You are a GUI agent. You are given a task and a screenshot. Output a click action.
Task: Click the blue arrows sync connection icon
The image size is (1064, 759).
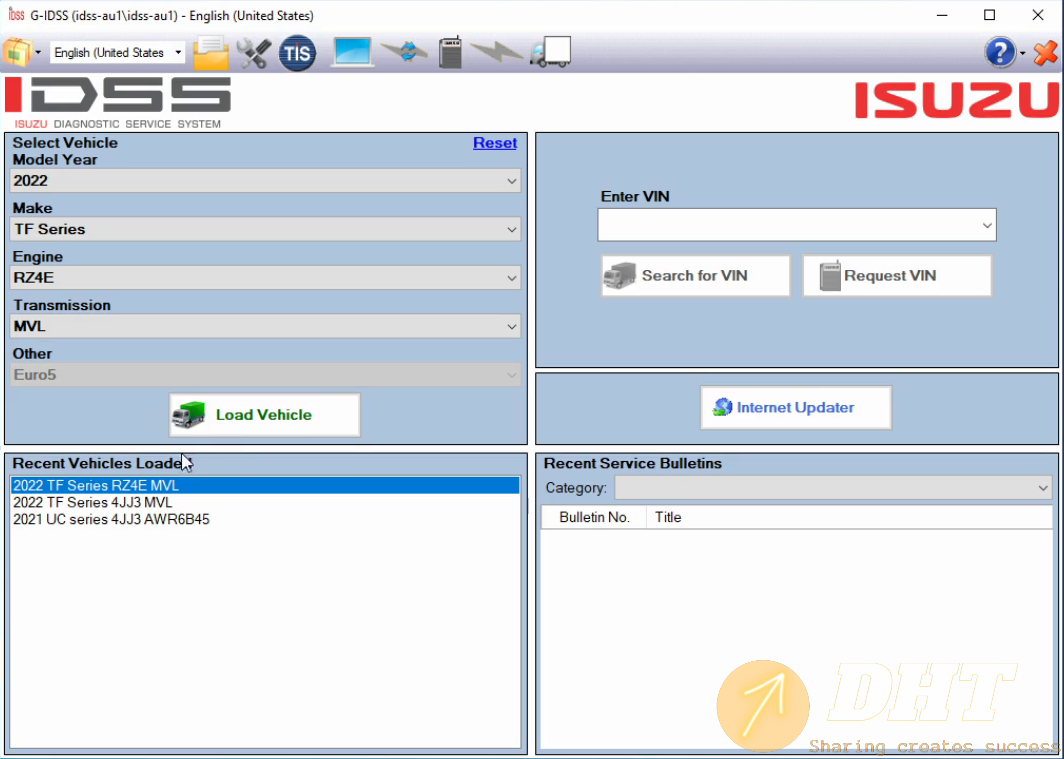(x=404, y=52)
